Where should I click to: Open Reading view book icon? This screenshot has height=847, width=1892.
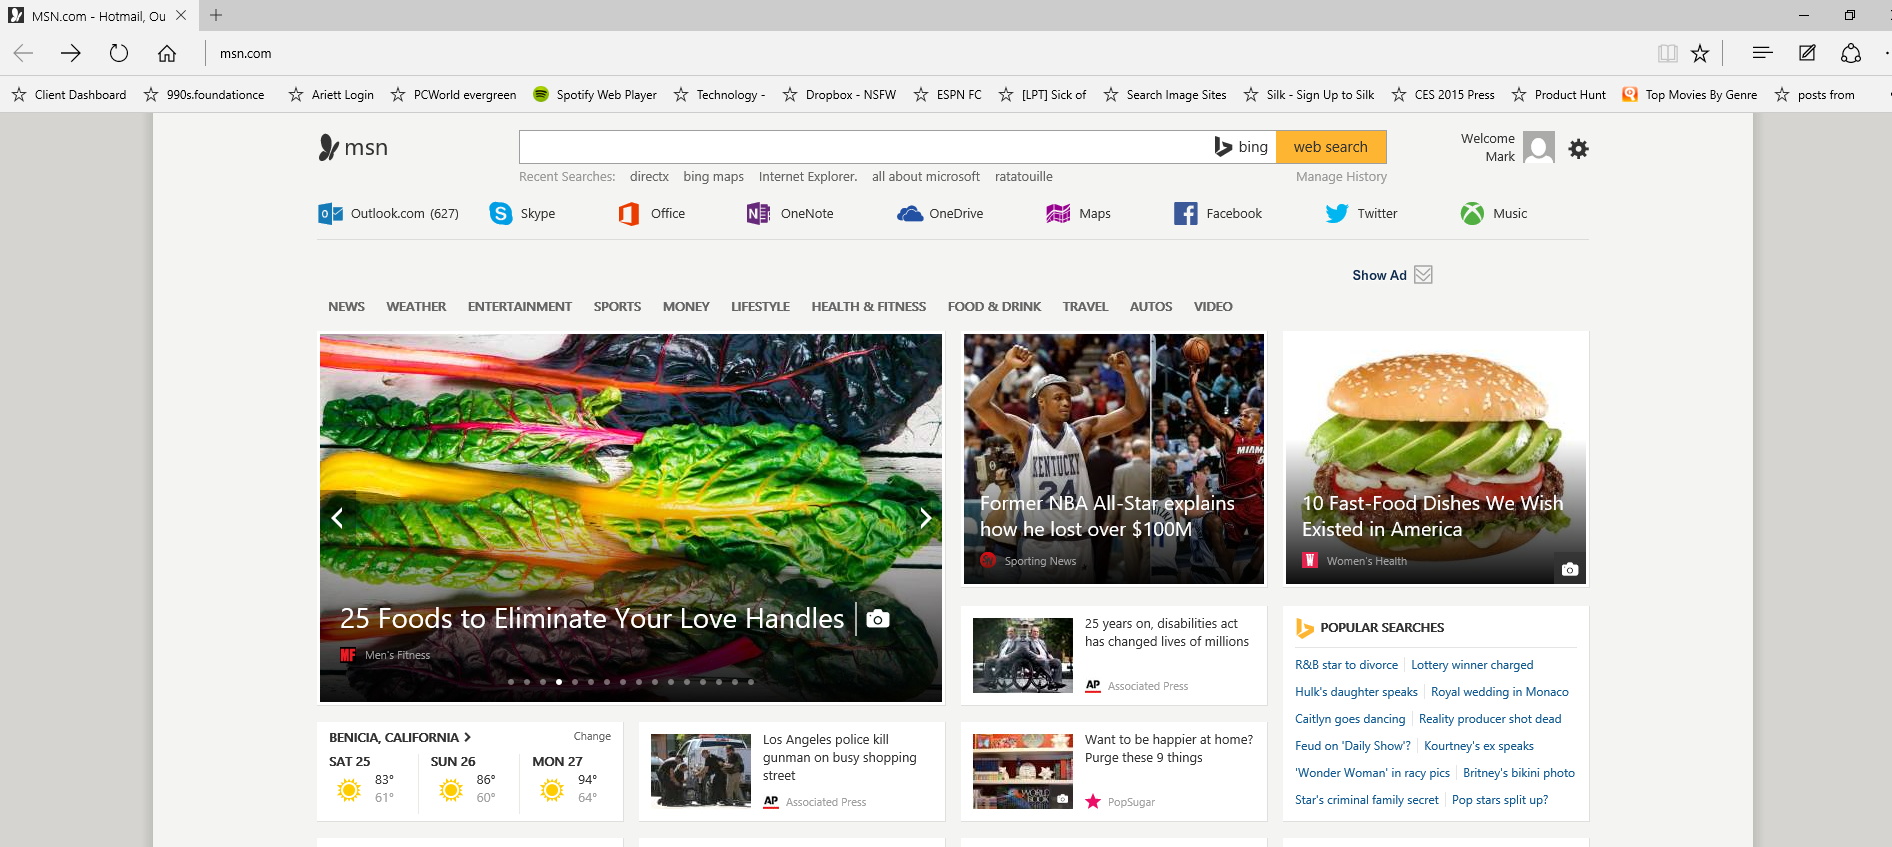point(1667,53)
